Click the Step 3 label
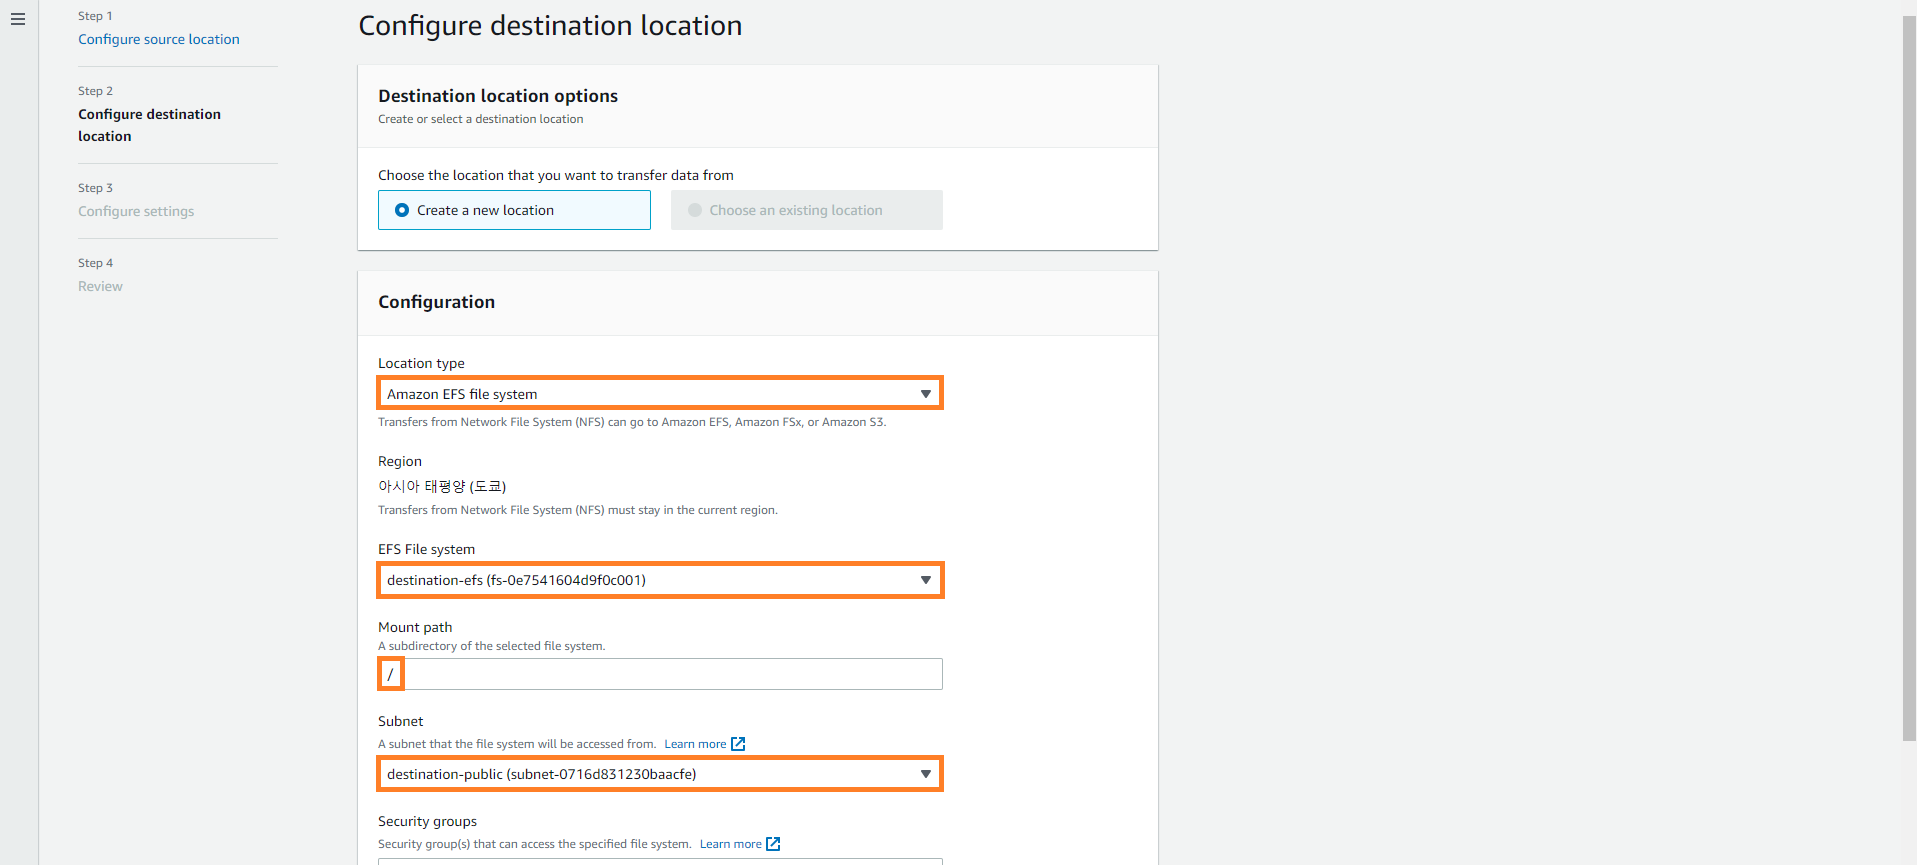The image size is (1917, 865). pos(95,188)
